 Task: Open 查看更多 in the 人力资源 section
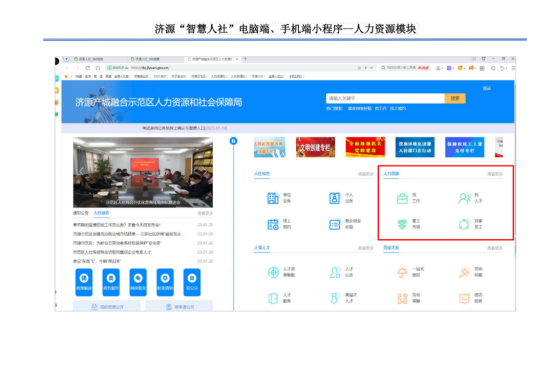click(495, 174)
